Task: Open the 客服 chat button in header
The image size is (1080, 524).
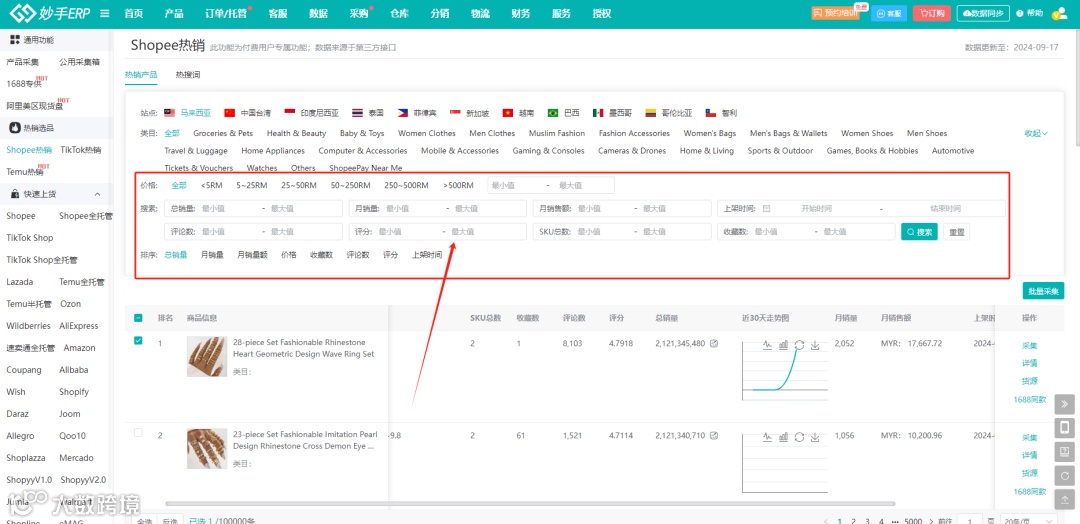Action: (889, 13)
